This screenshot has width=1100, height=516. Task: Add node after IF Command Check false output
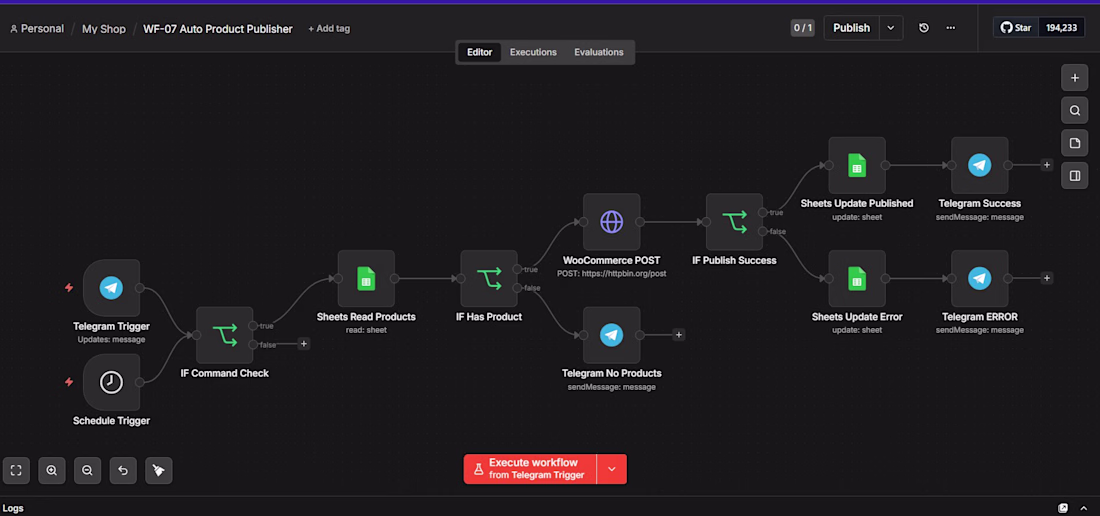click(303, 344)
